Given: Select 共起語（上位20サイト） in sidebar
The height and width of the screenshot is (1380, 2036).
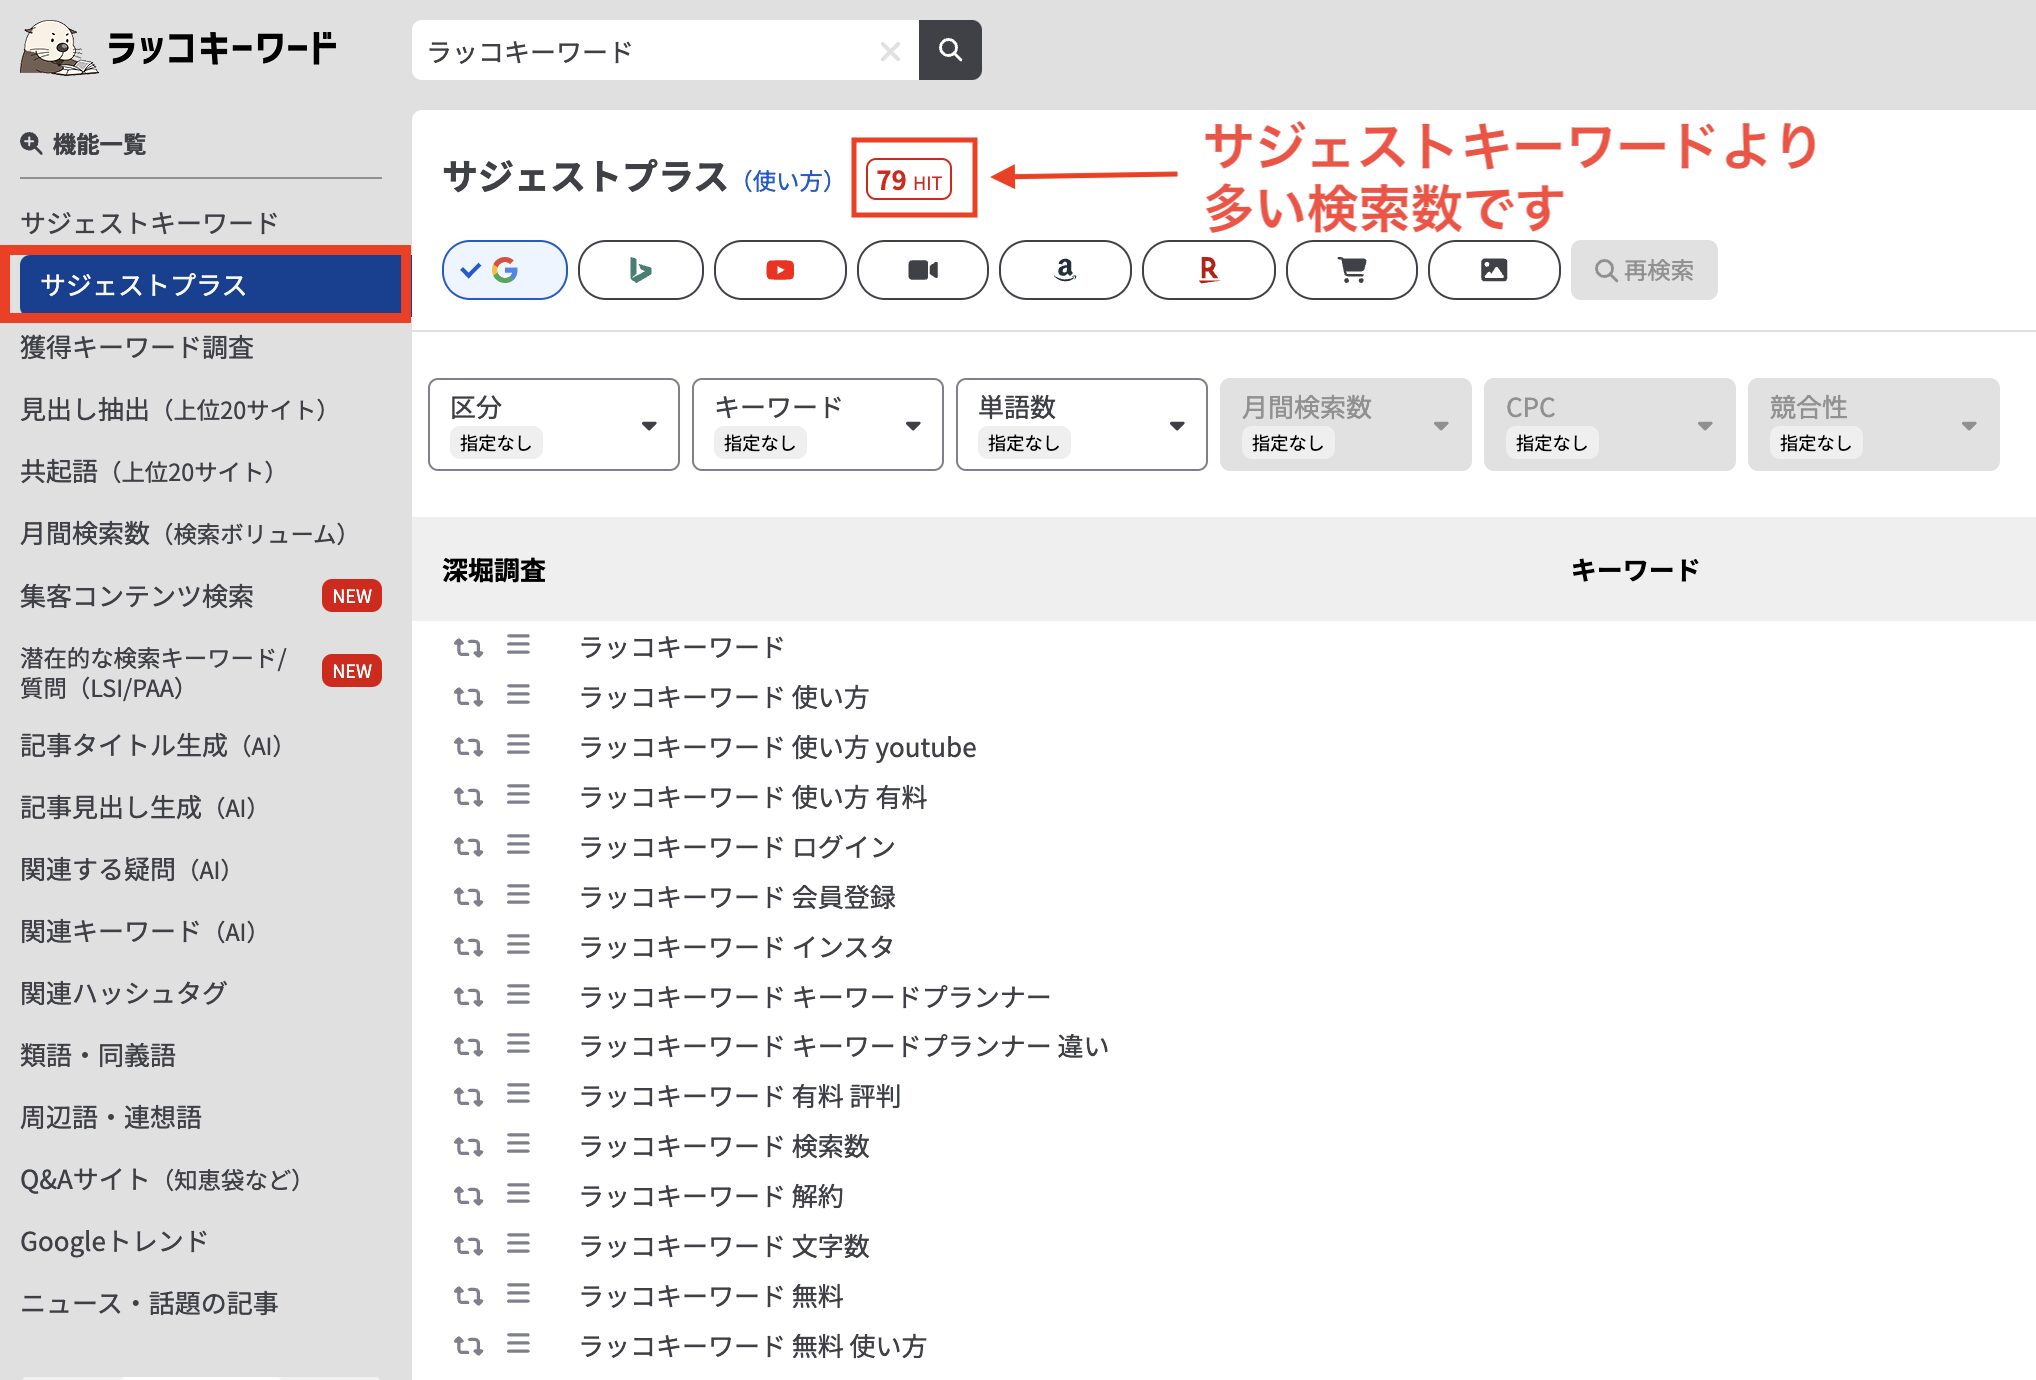Looking at the screenshot, I should pos(150,472).
